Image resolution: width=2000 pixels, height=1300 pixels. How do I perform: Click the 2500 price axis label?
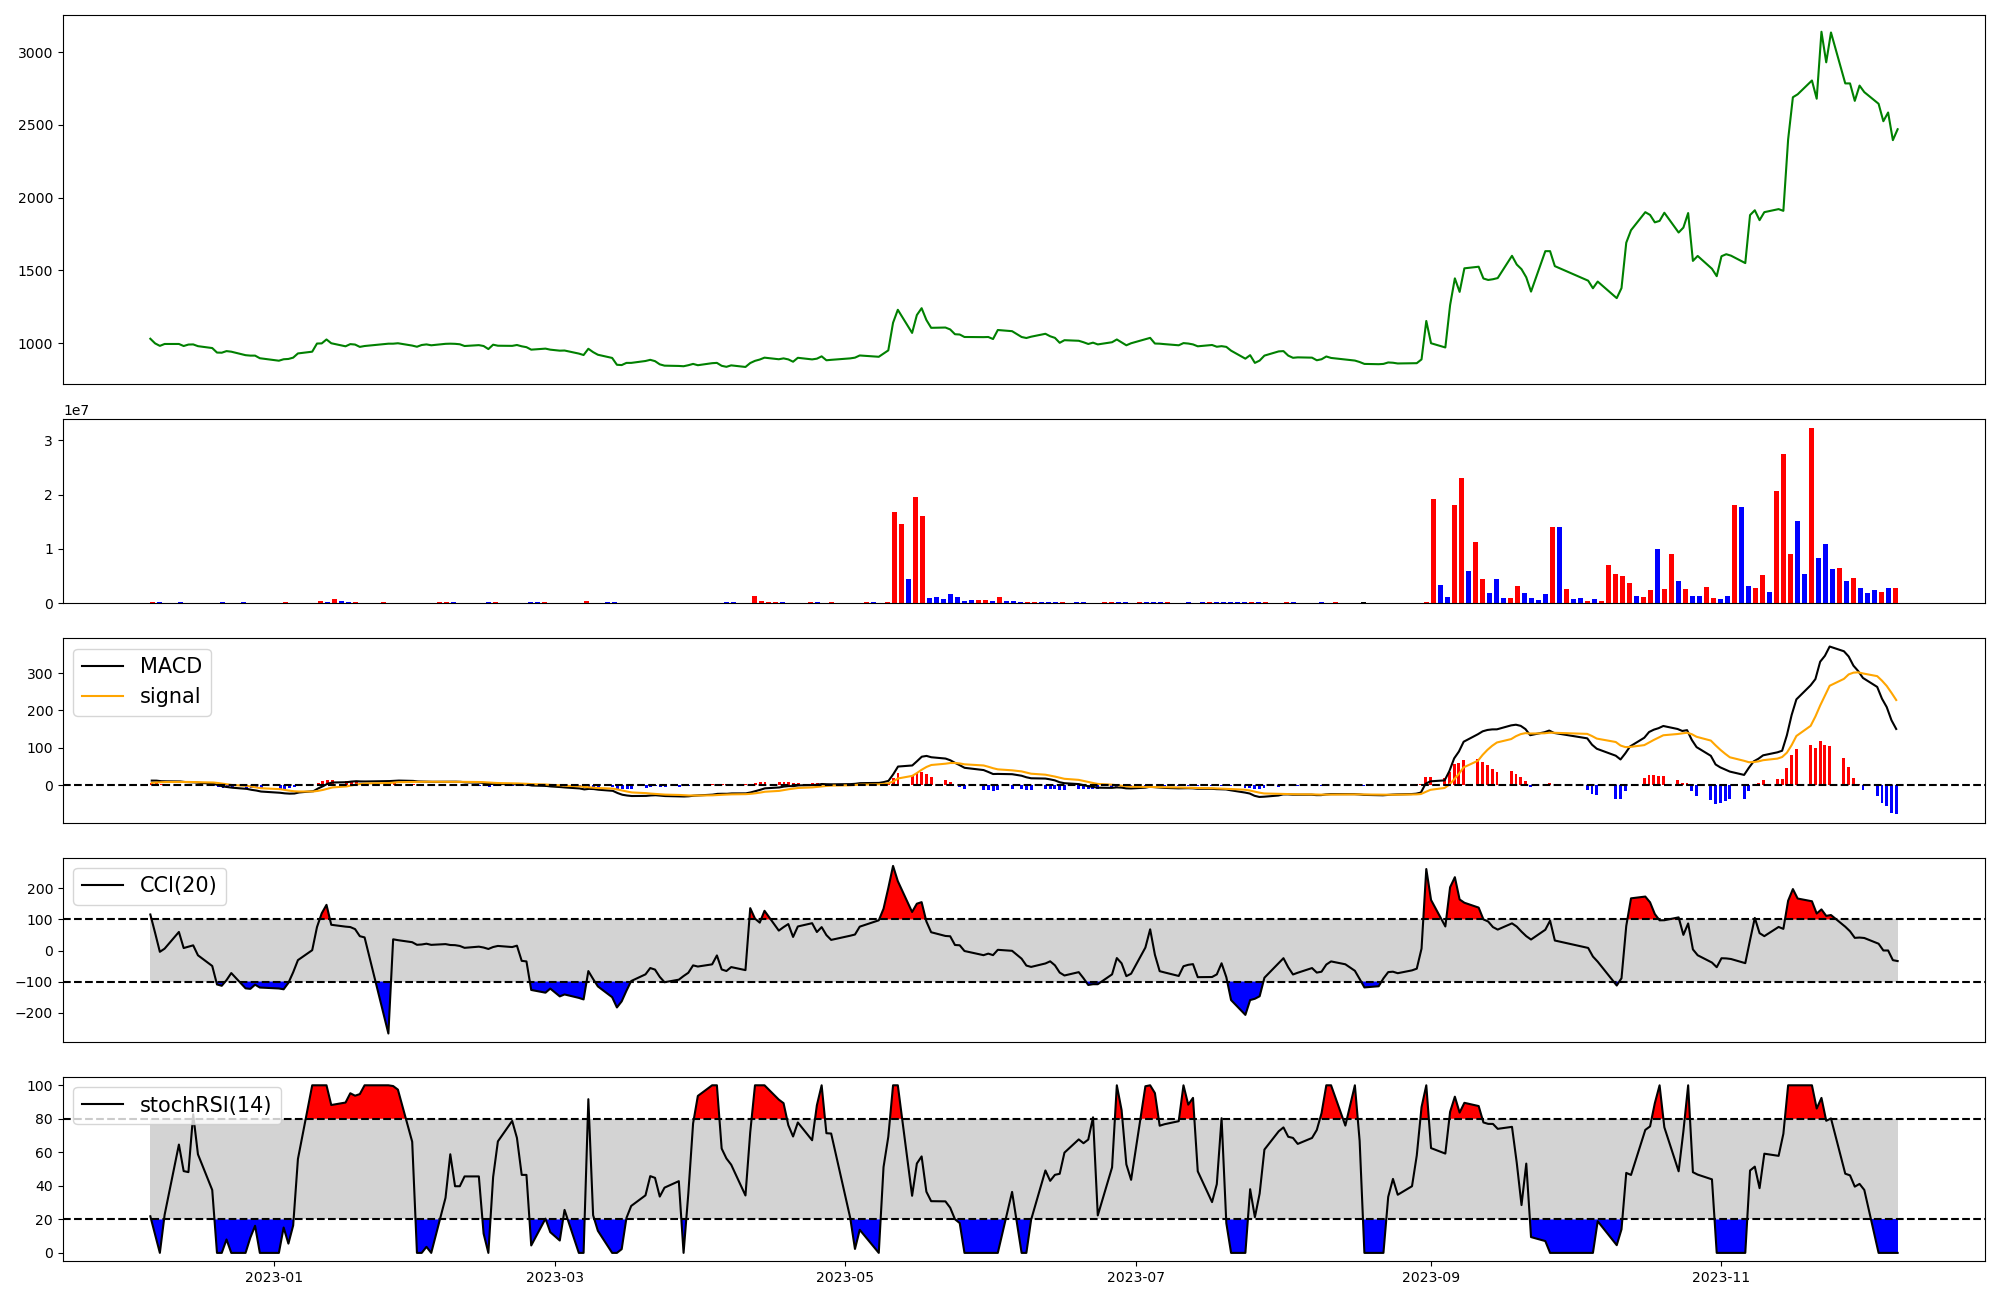click(x=36, y=126)
